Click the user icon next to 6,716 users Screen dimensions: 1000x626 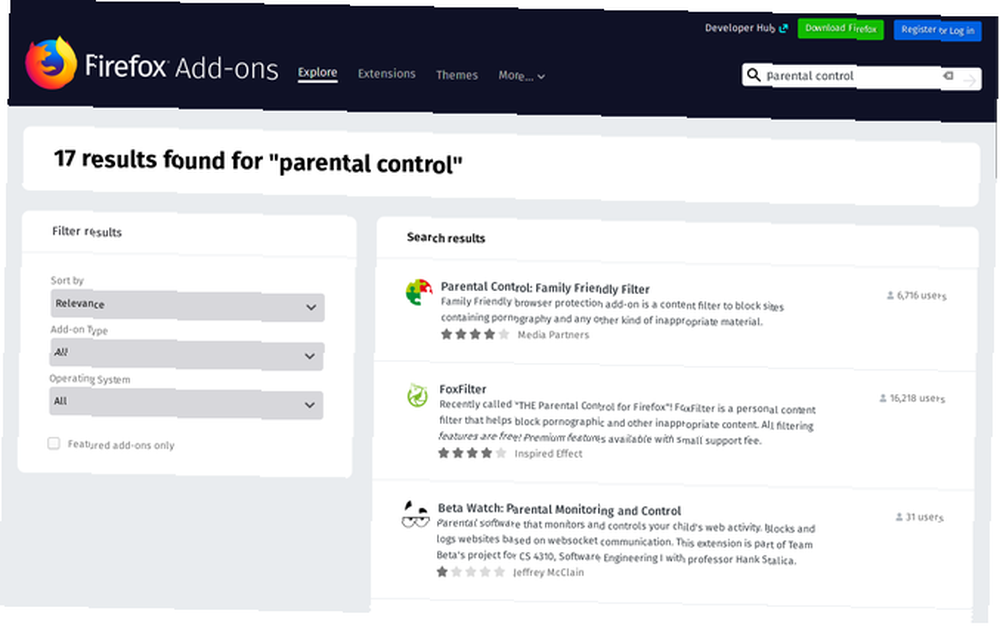(x=890, y=295)
